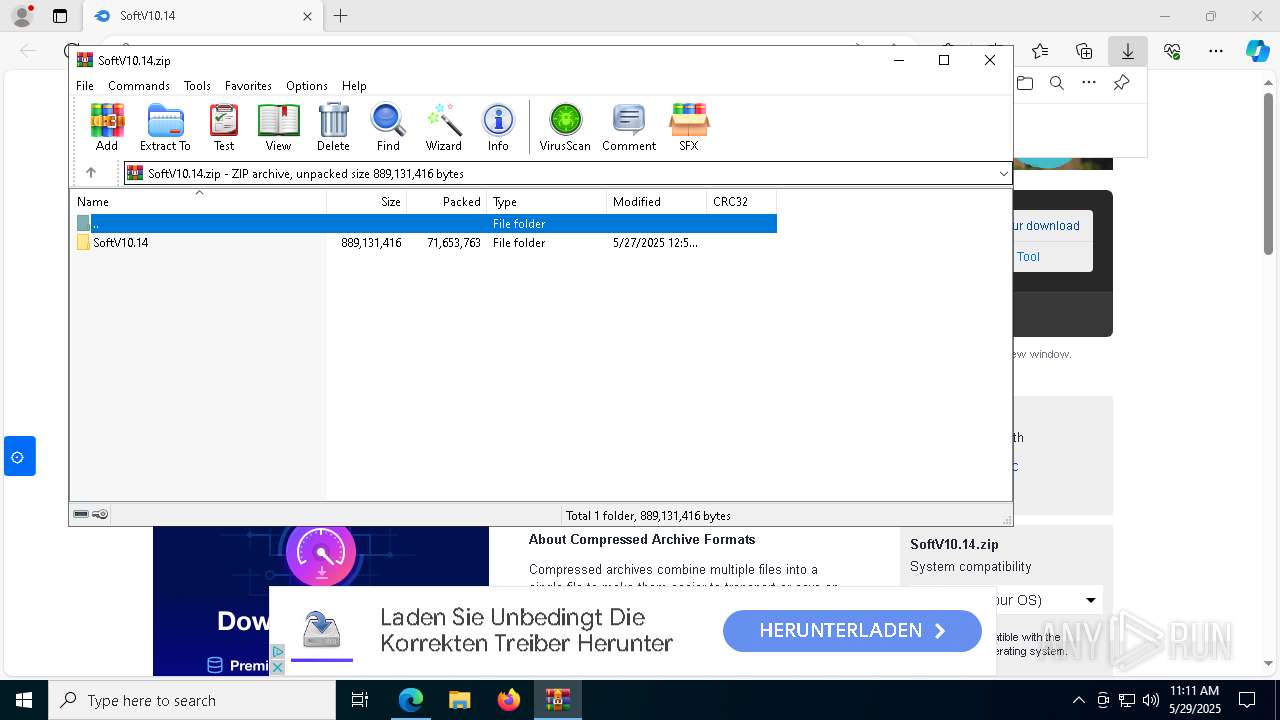Screen dimensions: 1280x720
Task: Sort by the Type column header
Action: (x=547, y=202)
